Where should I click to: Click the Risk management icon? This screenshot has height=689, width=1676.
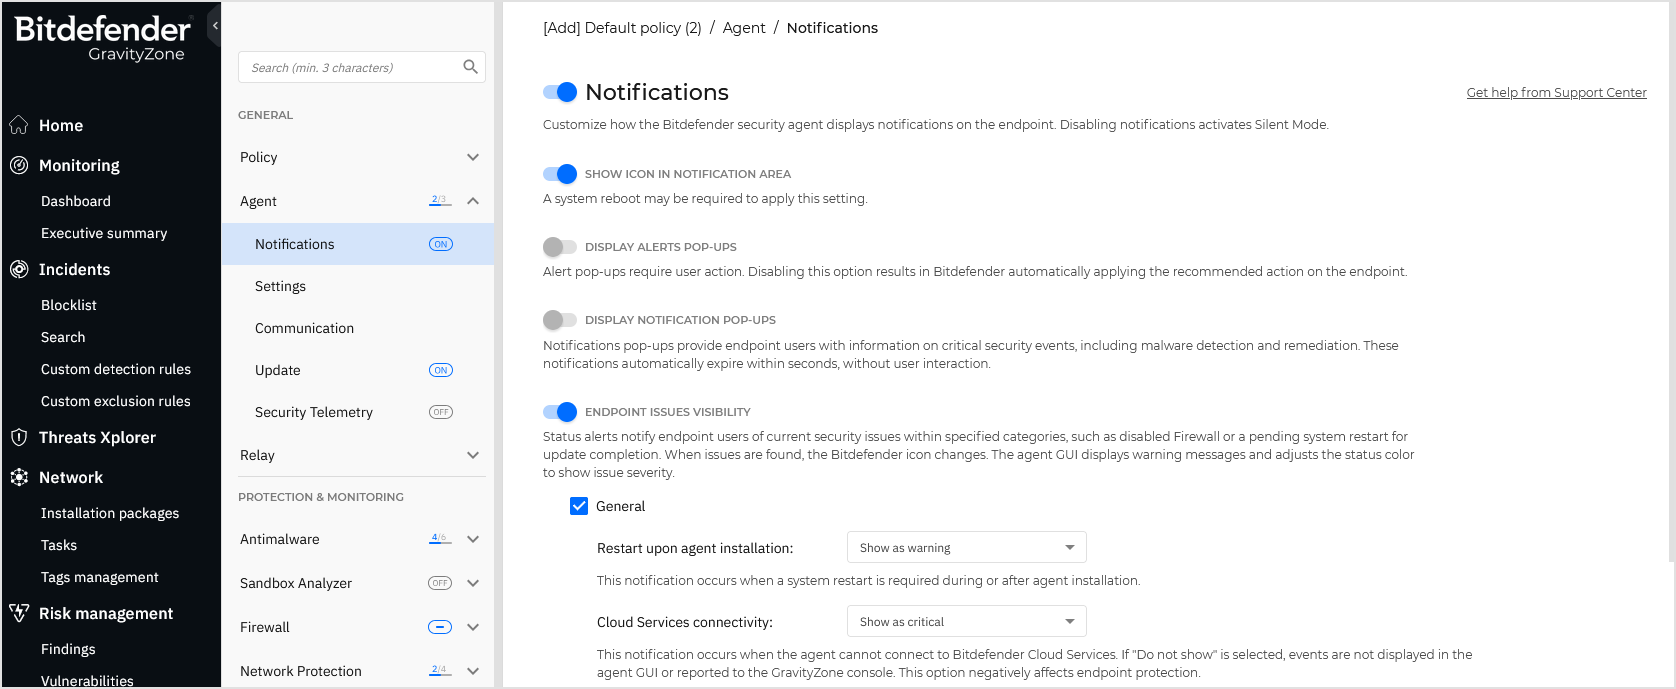pyautogui.click(x=18, y=613)
